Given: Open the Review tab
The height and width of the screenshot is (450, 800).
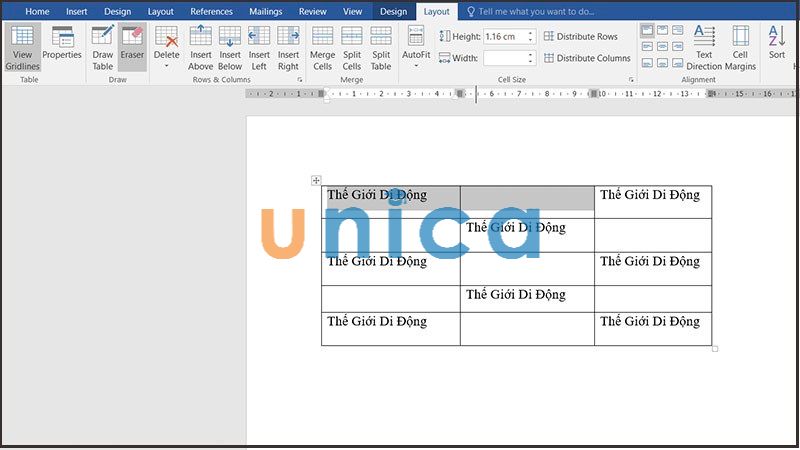Looking at the screenshot, I should (312, 11).
